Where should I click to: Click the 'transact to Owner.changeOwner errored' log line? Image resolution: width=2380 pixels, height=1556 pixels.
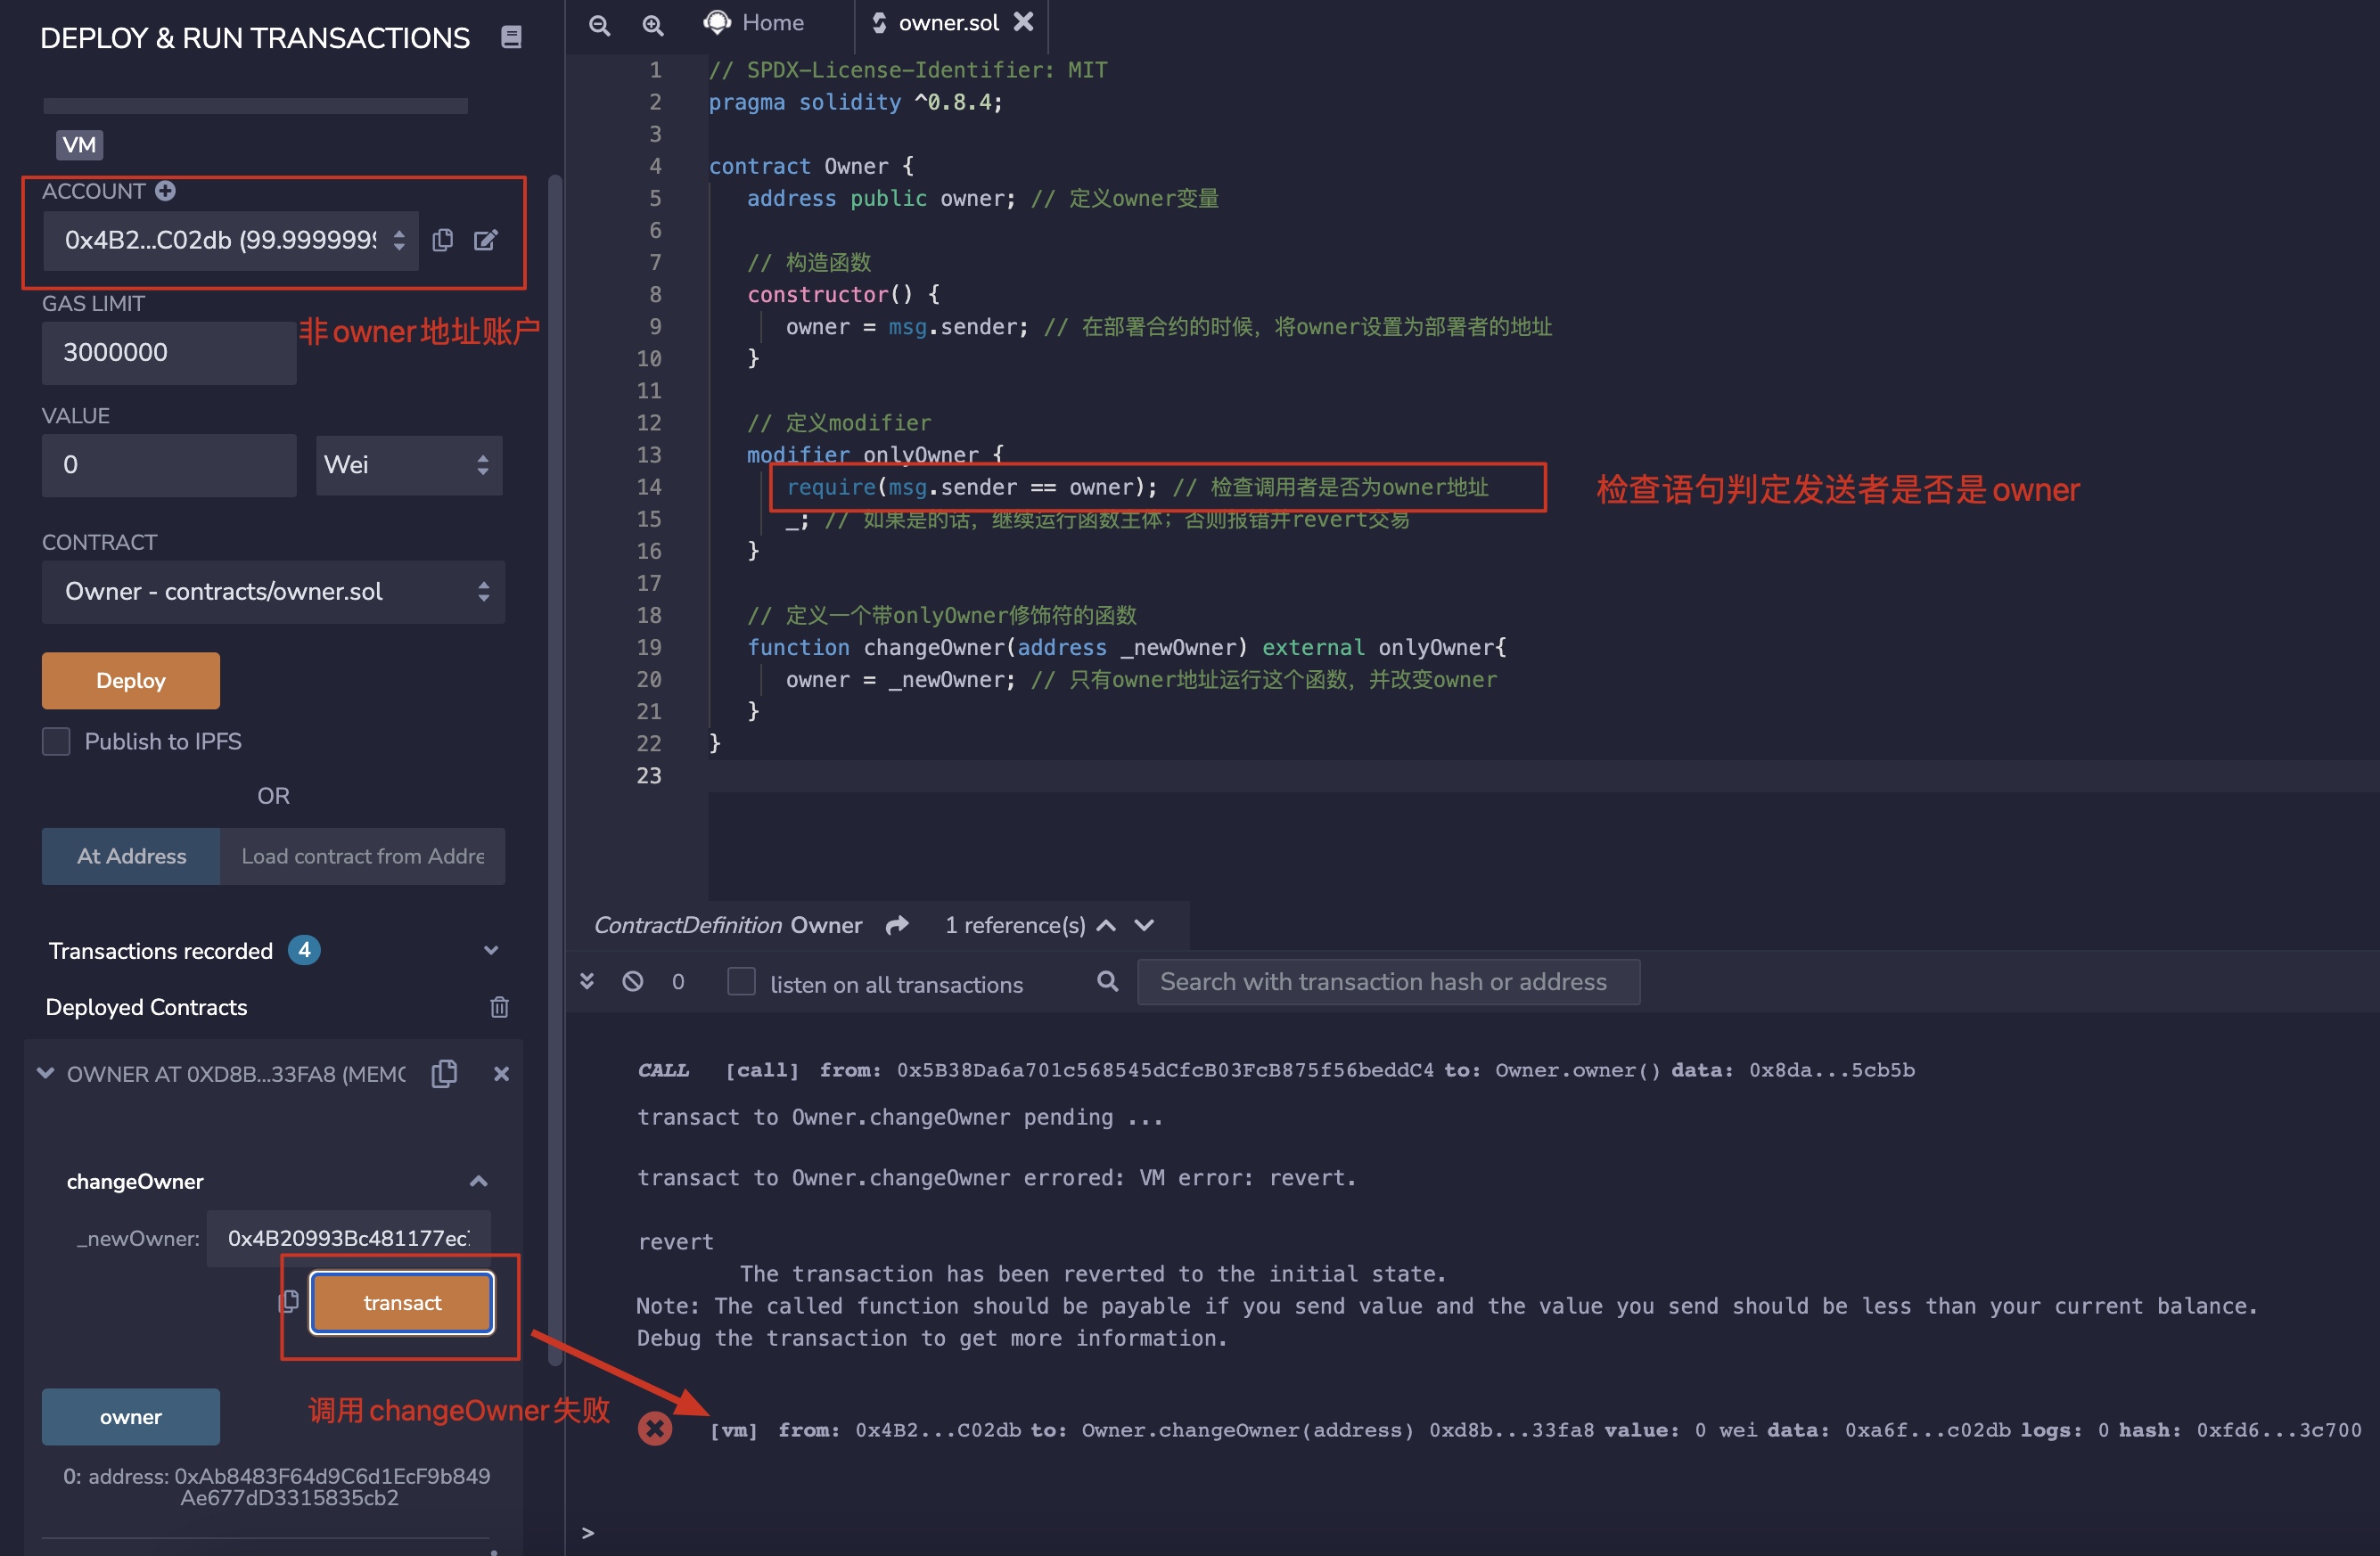click(x=997, y=1178)
